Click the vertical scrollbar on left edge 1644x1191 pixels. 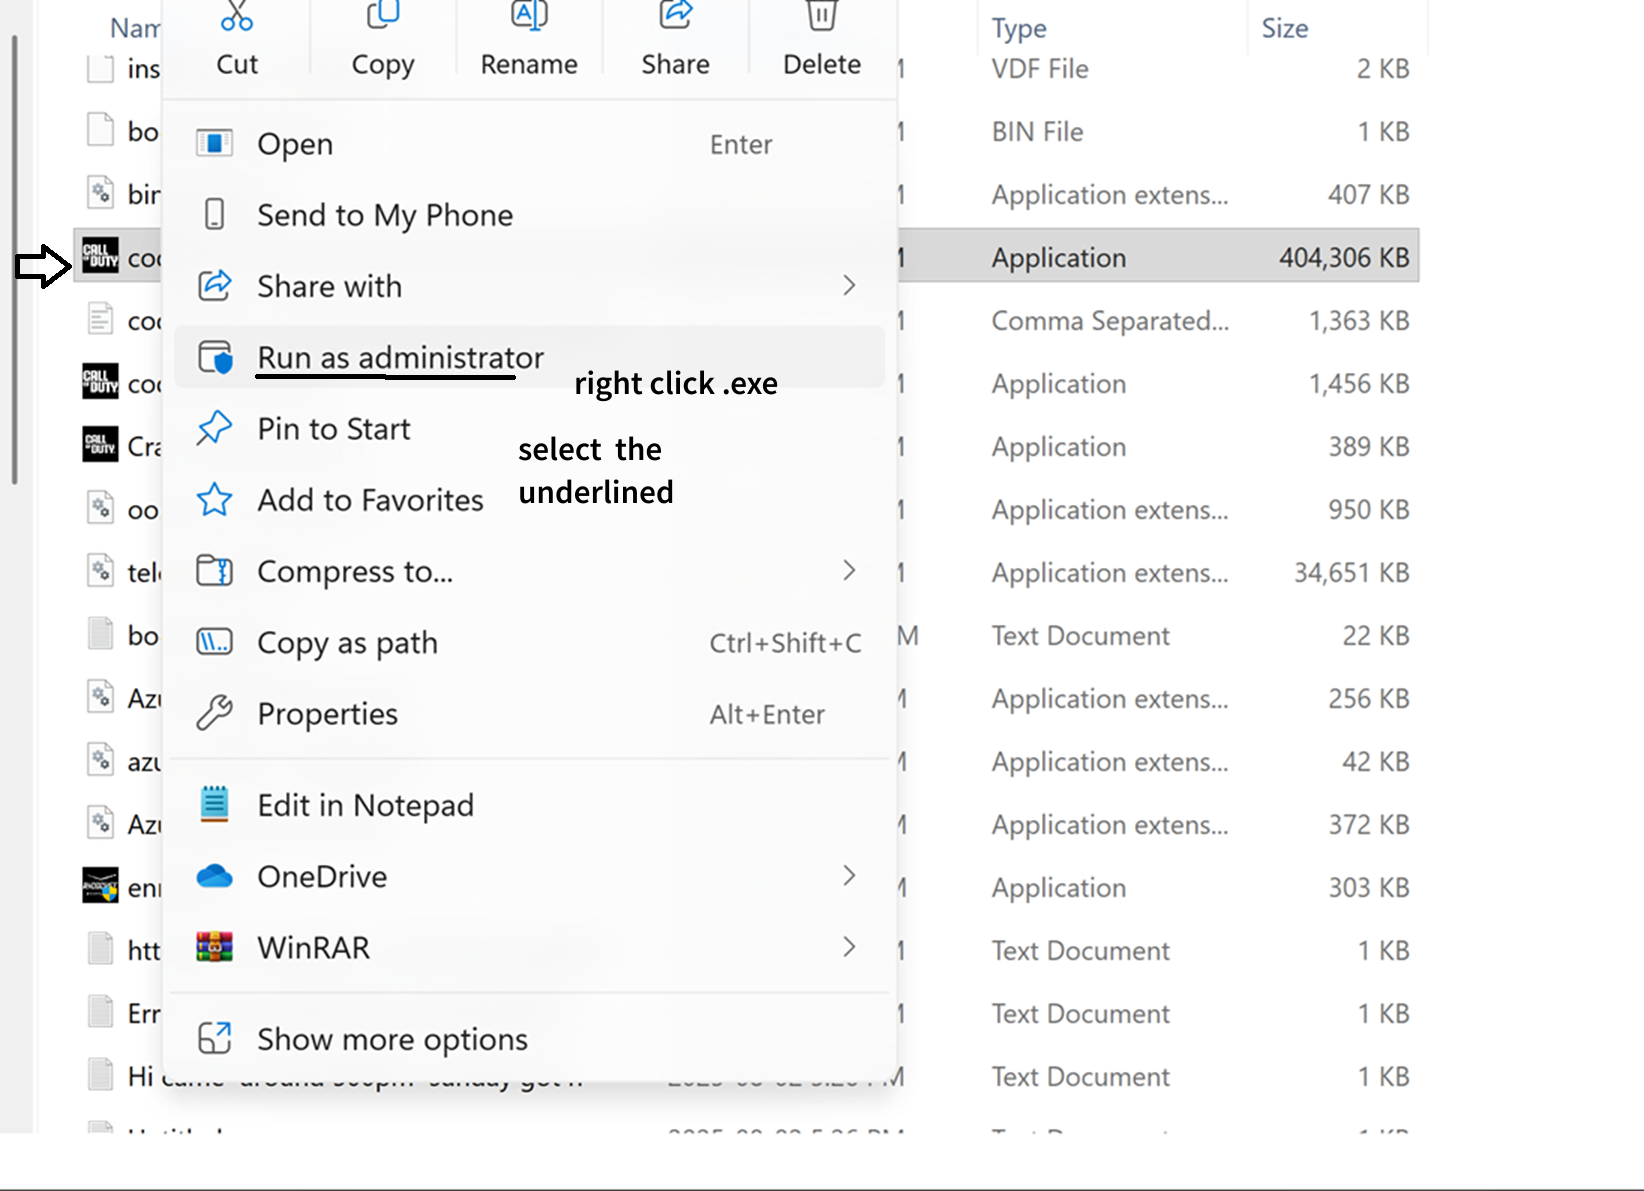coord(15,260)
